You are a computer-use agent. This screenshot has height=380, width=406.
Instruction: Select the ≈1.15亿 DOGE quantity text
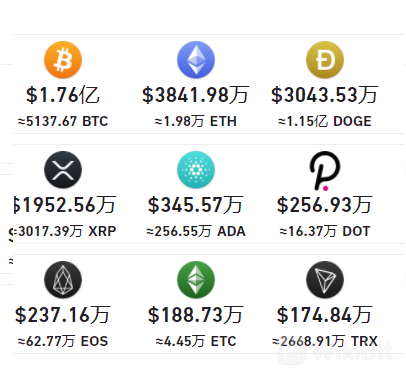pyautogui.click(x=325, y=121)
